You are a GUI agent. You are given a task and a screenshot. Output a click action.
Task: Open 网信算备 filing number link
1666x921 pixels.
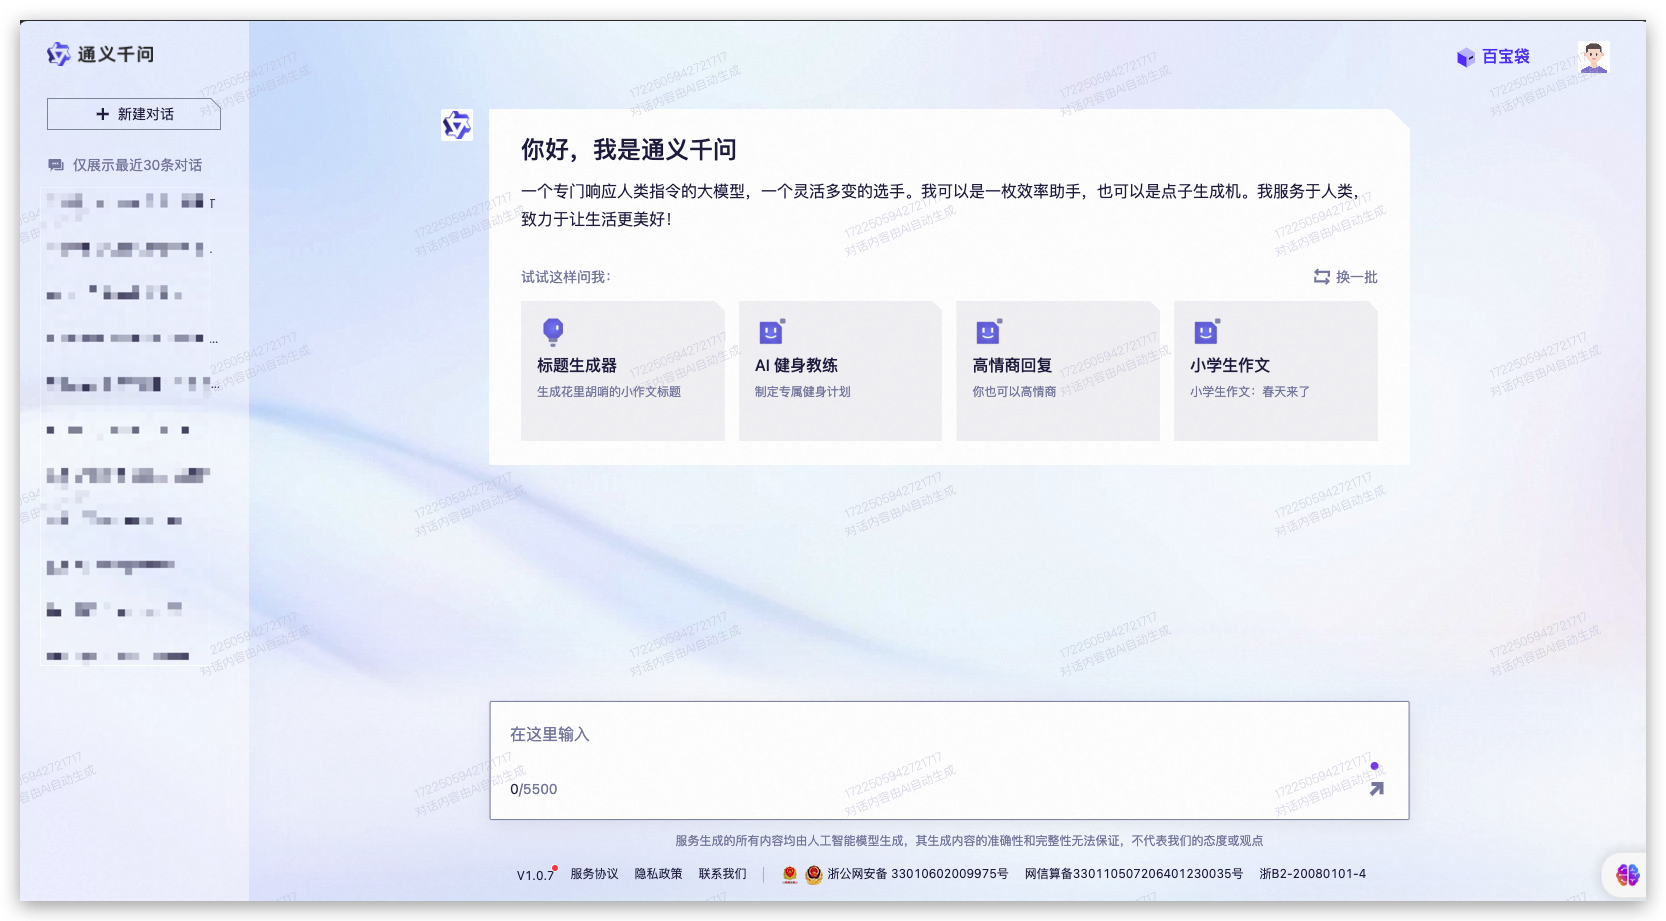coord(1134,874)
